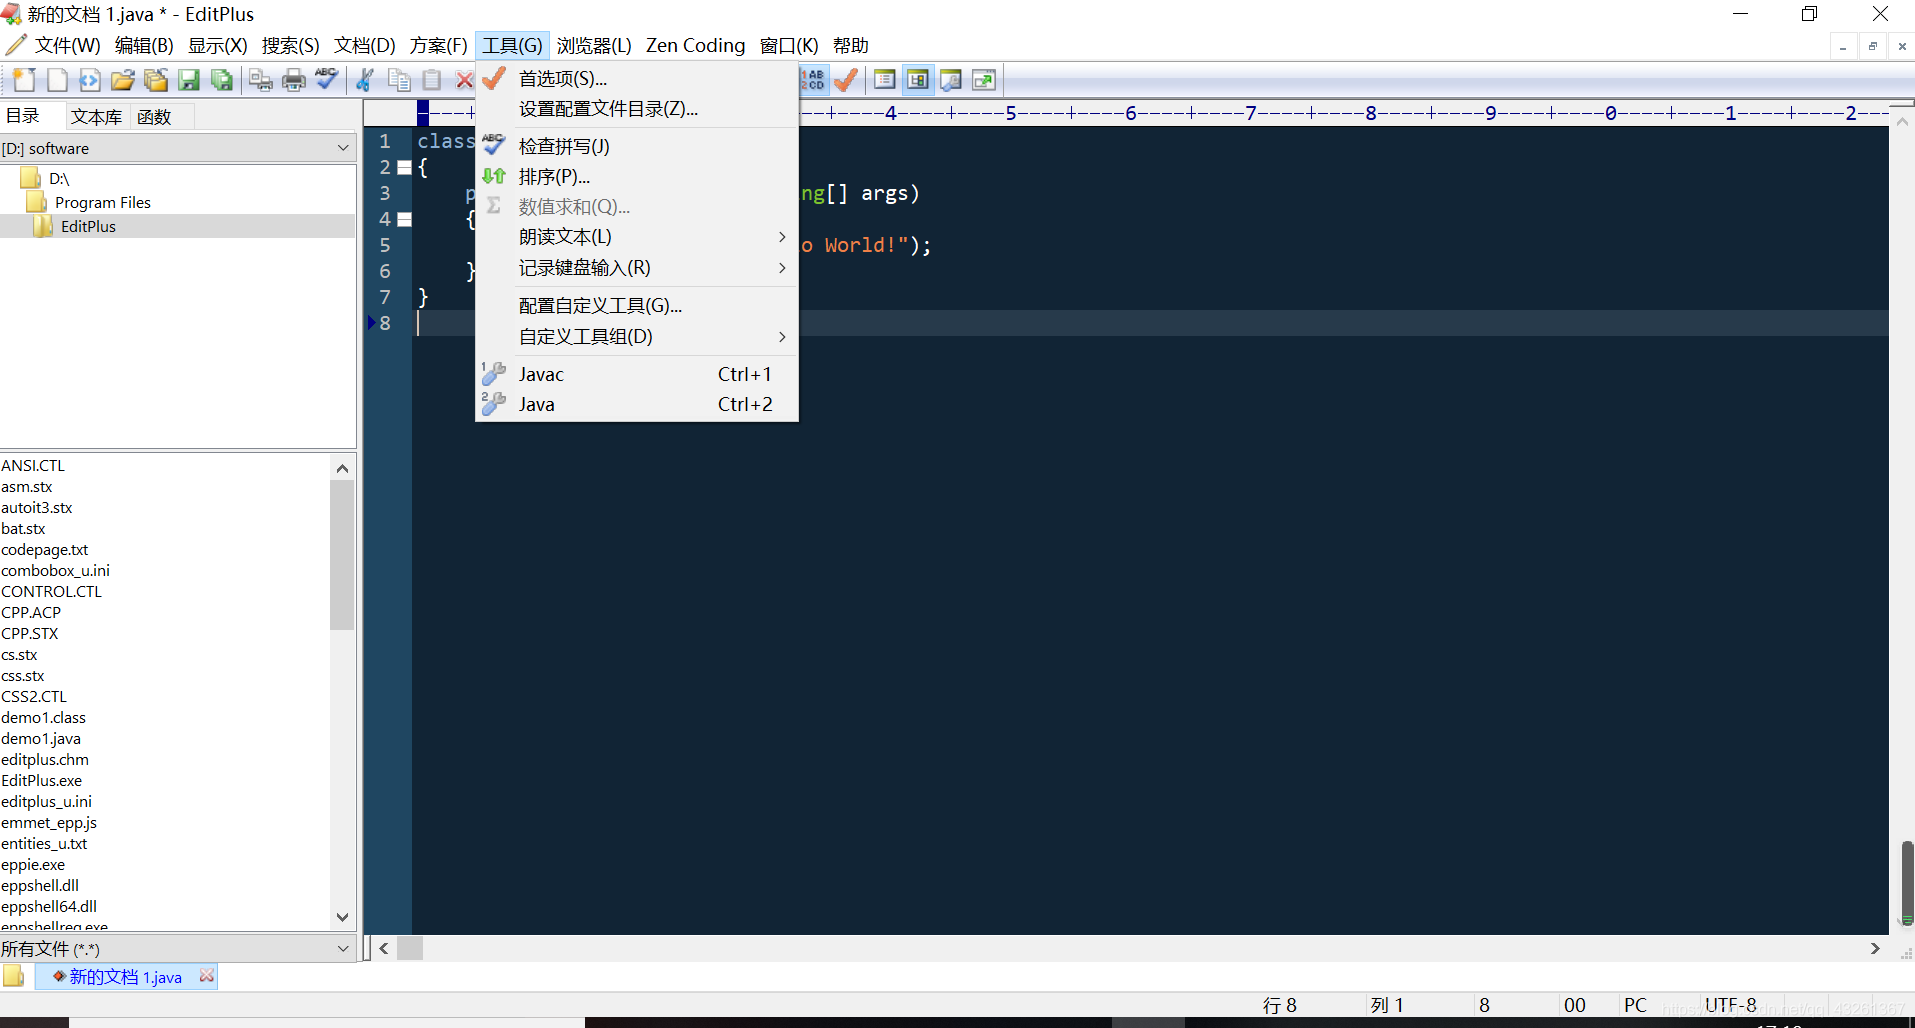Viewport: 1915px width, 1028px height.
Task: Click the Javac wrench tool icon
Action: click(x=494, y=374)
